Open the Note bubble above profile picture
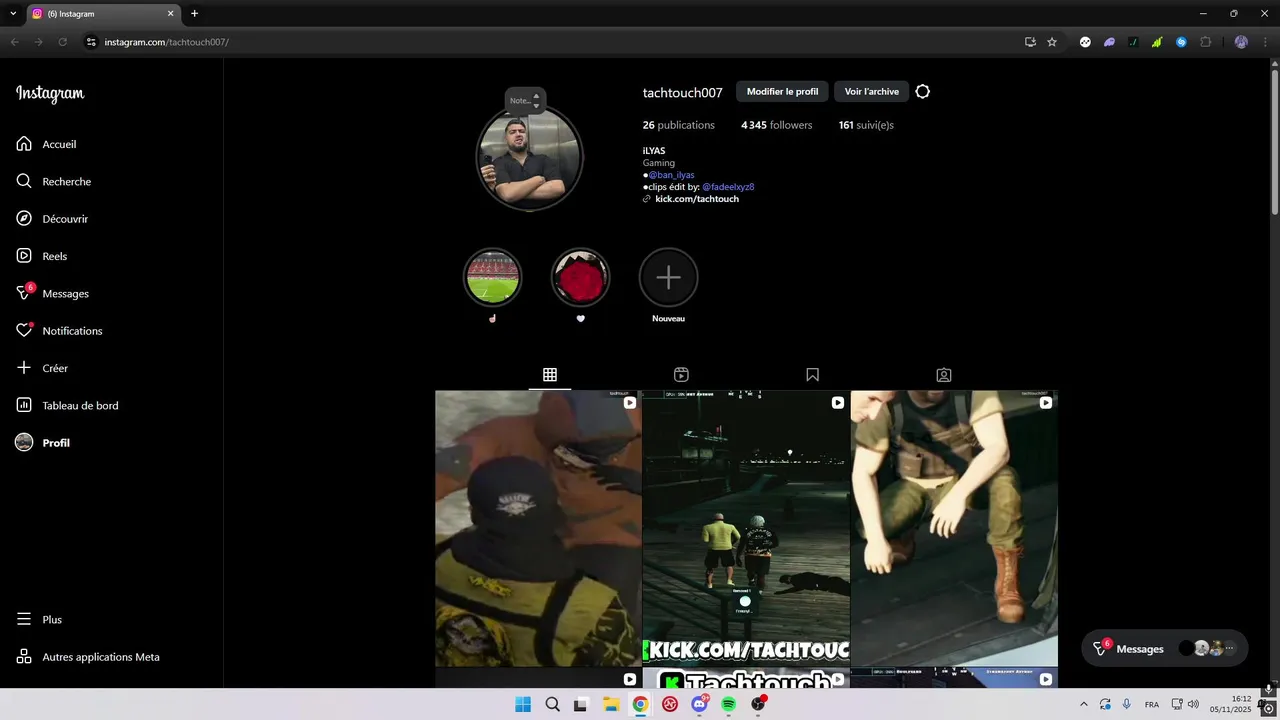The image size is (1280, 720). click(524, 100)
